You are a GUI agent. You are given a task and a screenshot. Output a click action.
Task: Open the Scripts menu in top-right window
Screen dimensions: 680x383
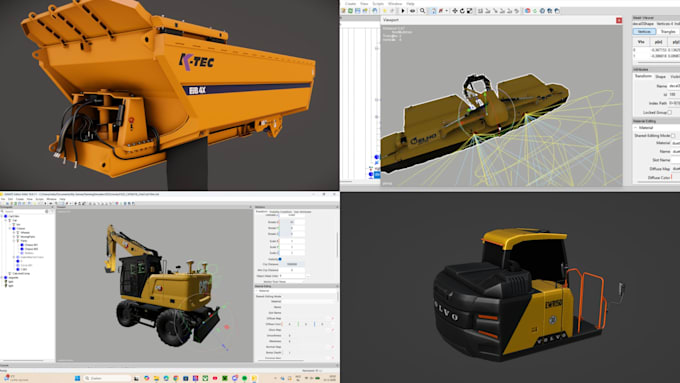tap(378, 3)
